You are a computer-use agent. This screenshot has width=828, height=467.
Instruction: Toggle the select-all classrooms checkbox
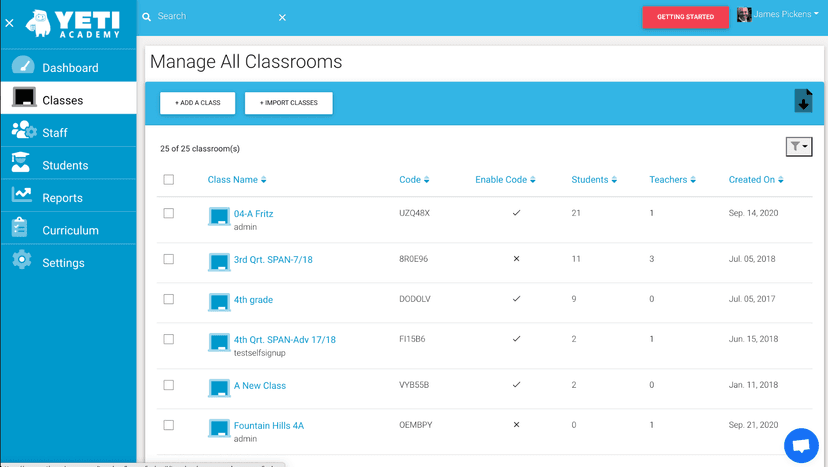click(168, 180)
